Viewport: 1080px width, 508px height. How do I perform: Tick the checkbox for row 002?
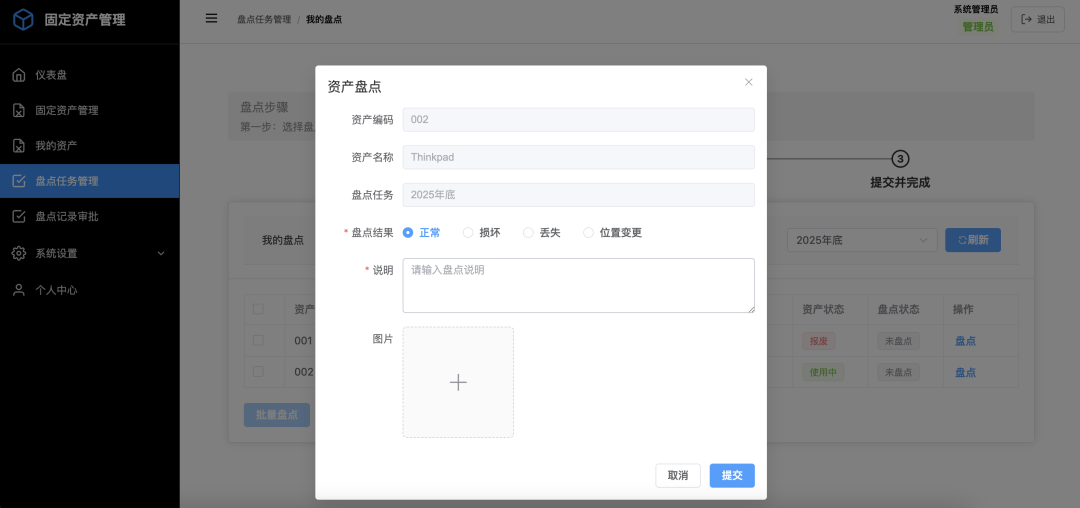coord(258,372)
